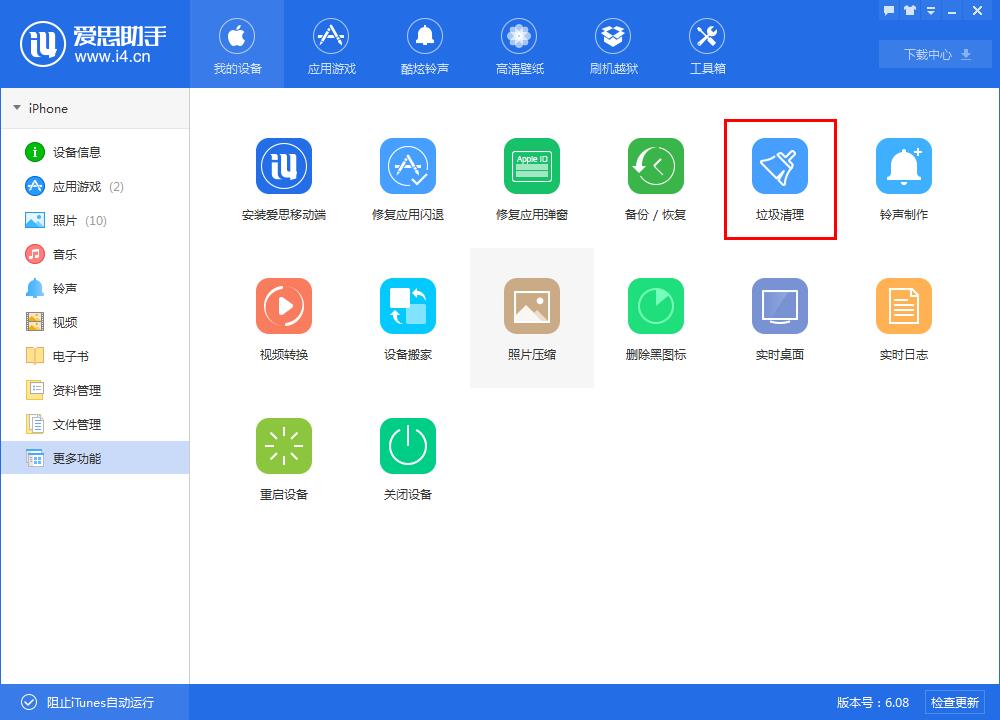1000x720 pixels.
Task: Open 修复应用弹窗 Apple ID tool
Action: click(x=531, y=179)
